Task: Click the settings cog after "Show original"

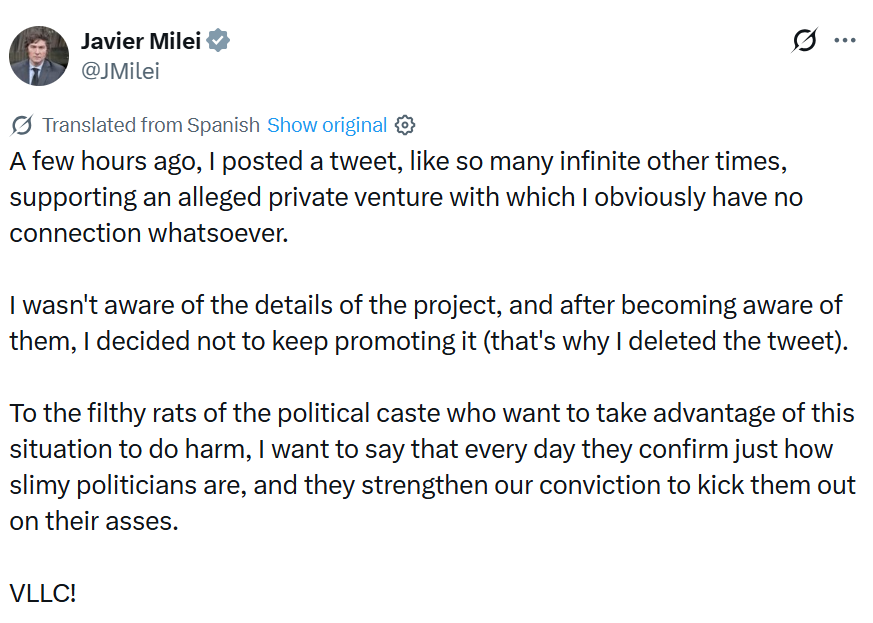Action: coord(404,125)
